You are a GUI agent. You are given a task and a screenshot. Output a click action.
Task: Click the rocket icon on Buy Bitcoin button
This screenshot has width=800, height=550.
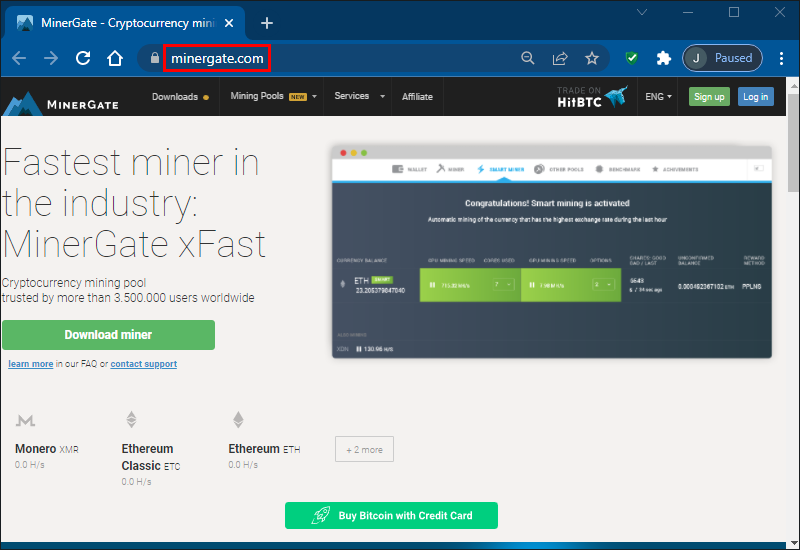[320, 515]
